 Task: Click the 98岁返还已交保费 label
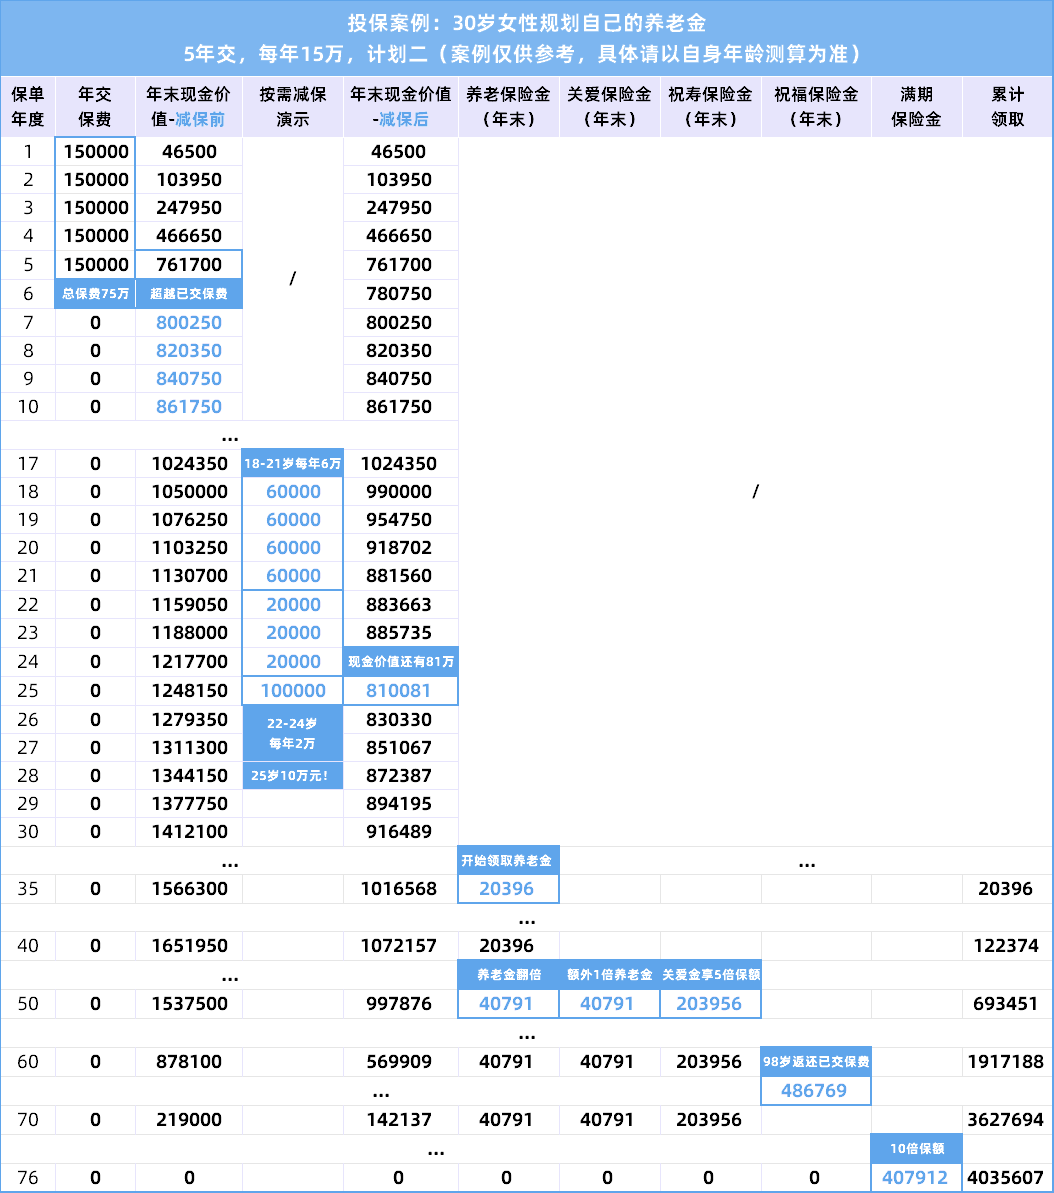816,1062
